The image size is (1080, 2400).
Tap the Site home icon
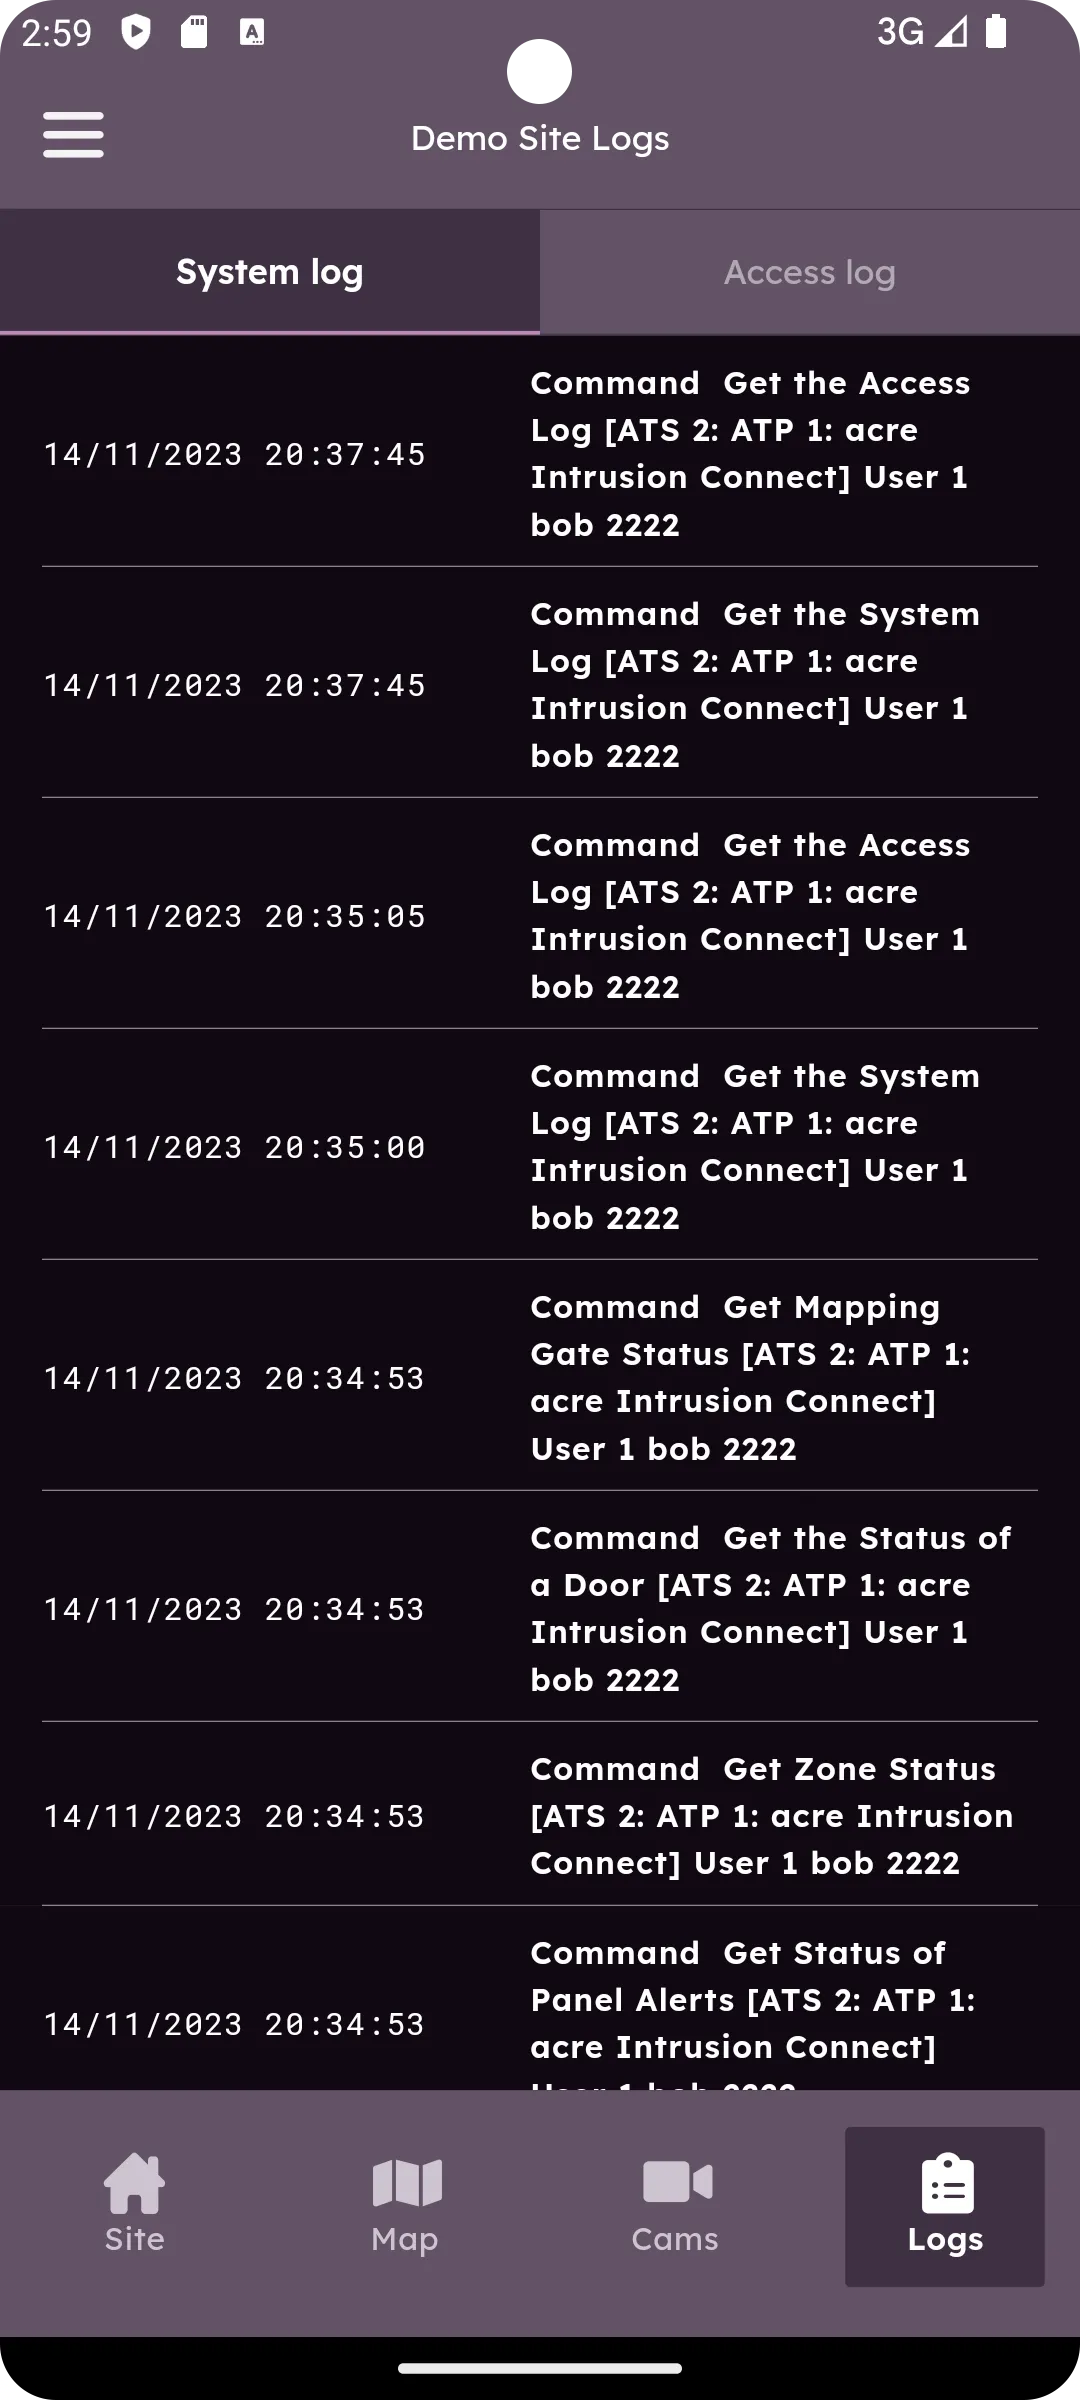click(134, 2184)
